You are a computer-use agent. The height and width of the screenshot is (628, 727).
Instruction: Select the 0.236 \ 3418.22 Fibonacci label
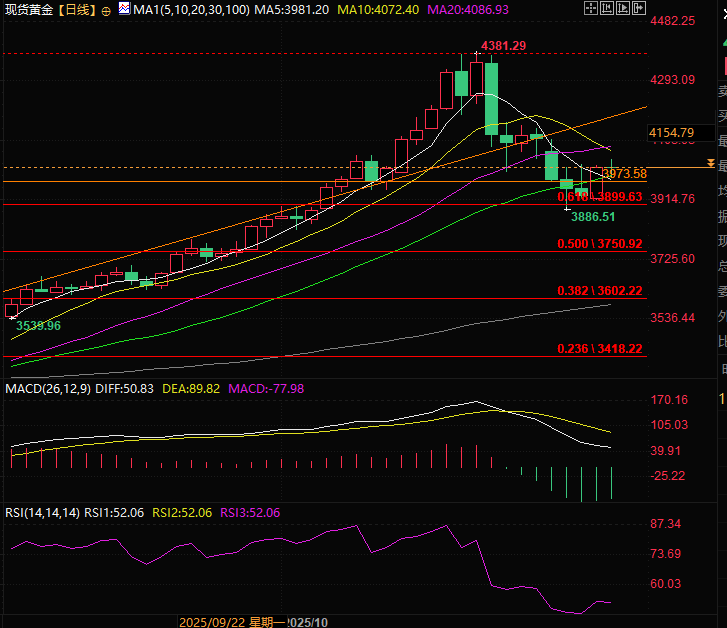599,348
